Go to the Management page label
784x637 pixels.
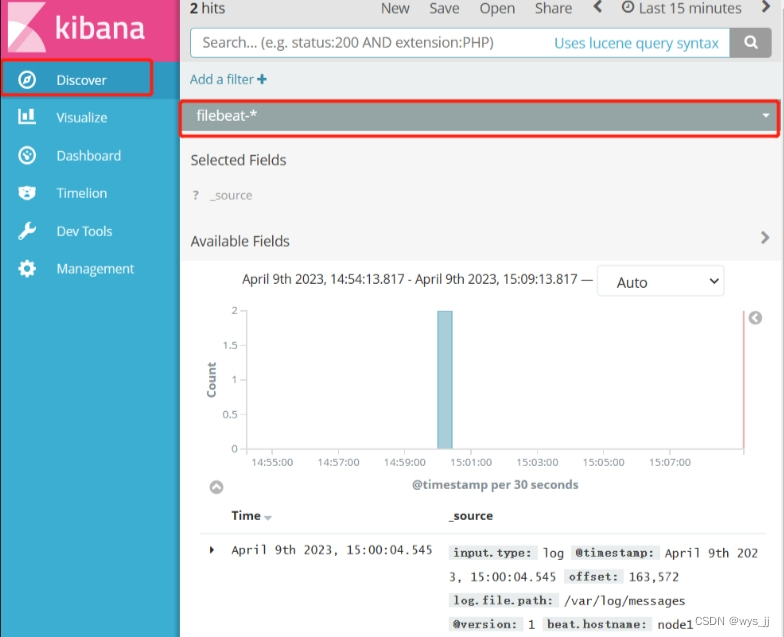pos(95,269)
